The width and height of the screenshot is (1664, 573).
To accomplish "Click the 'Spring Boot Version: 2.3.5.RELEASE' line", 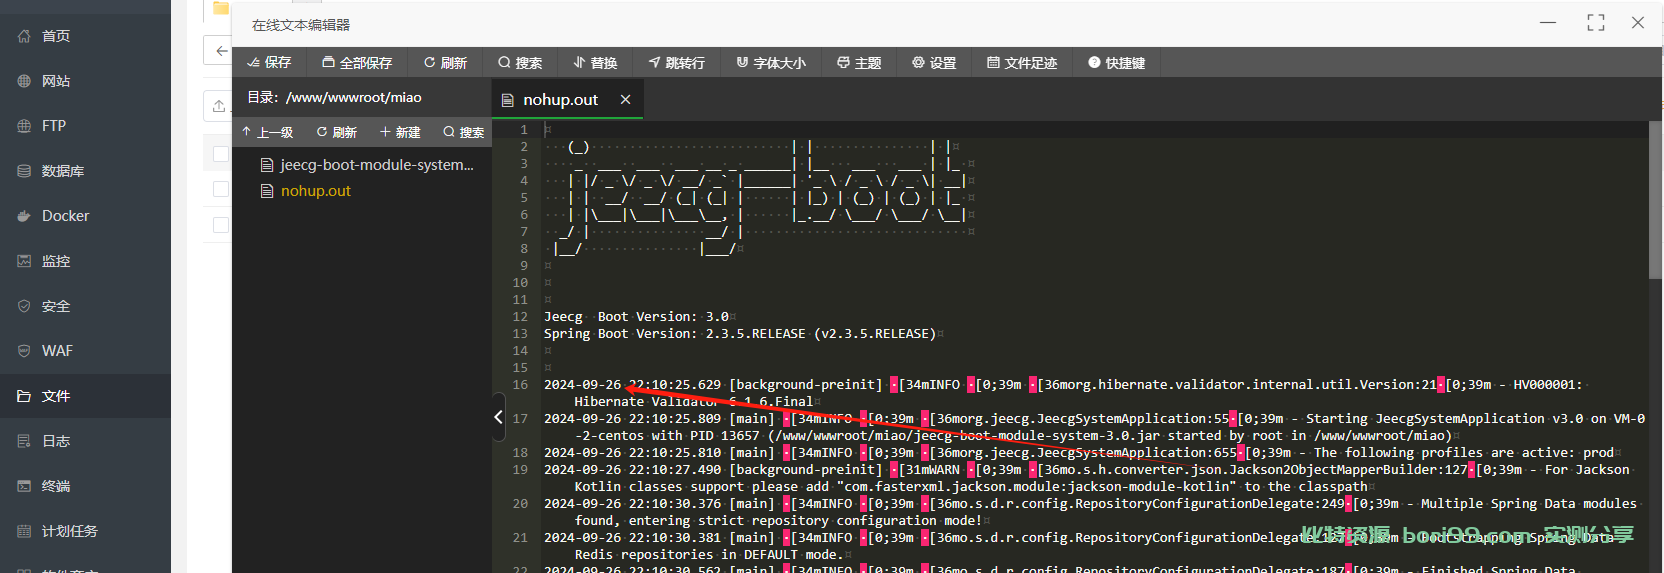I will pyautogui.click(x=740, y=333).
